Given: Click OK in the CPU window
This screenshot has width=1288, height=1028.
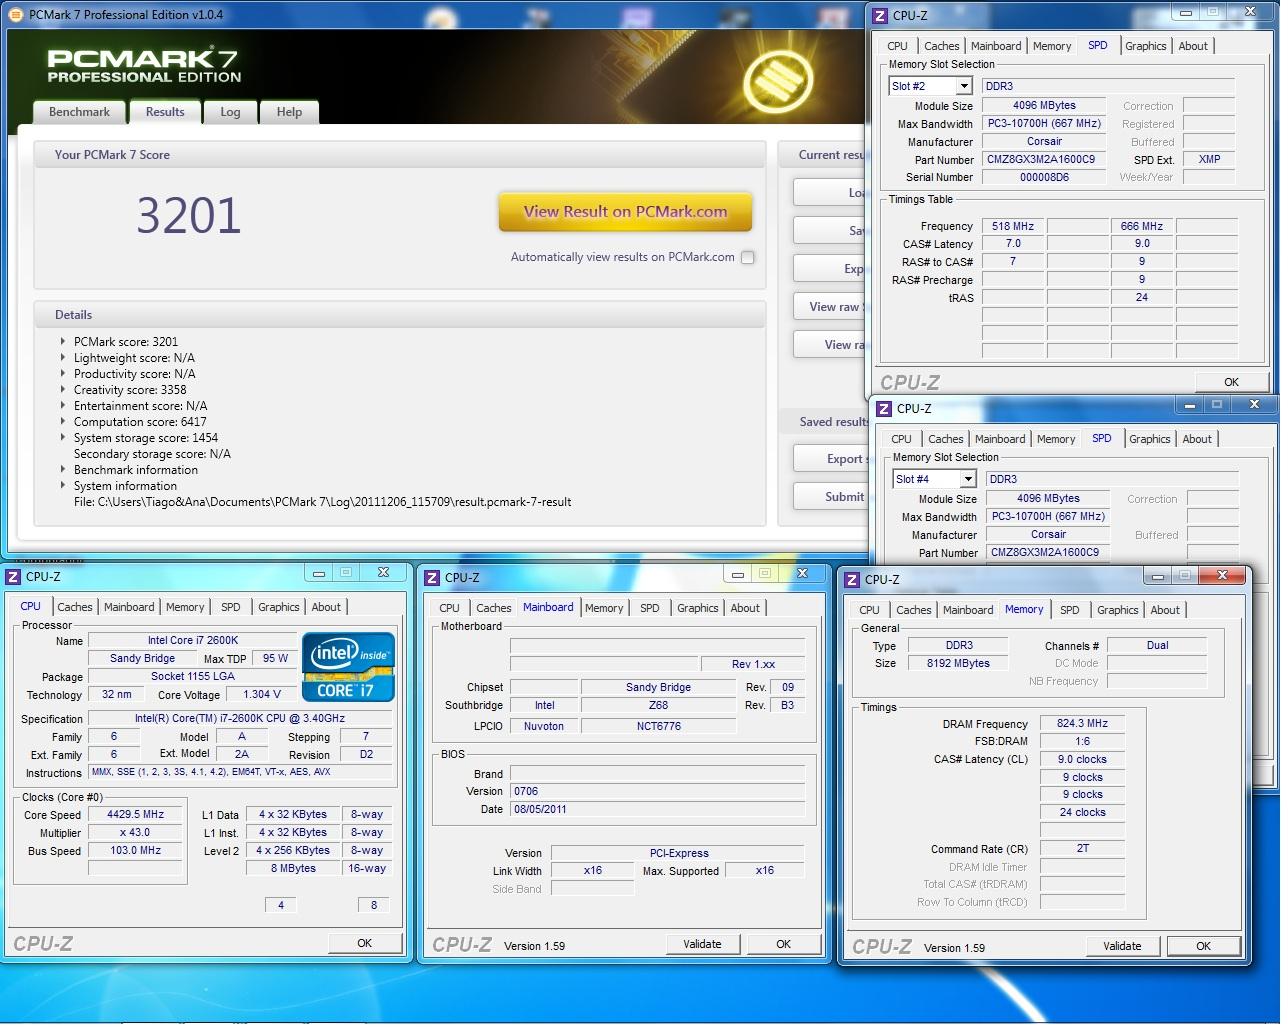Looking at the screenshot, I should [365, 943].
